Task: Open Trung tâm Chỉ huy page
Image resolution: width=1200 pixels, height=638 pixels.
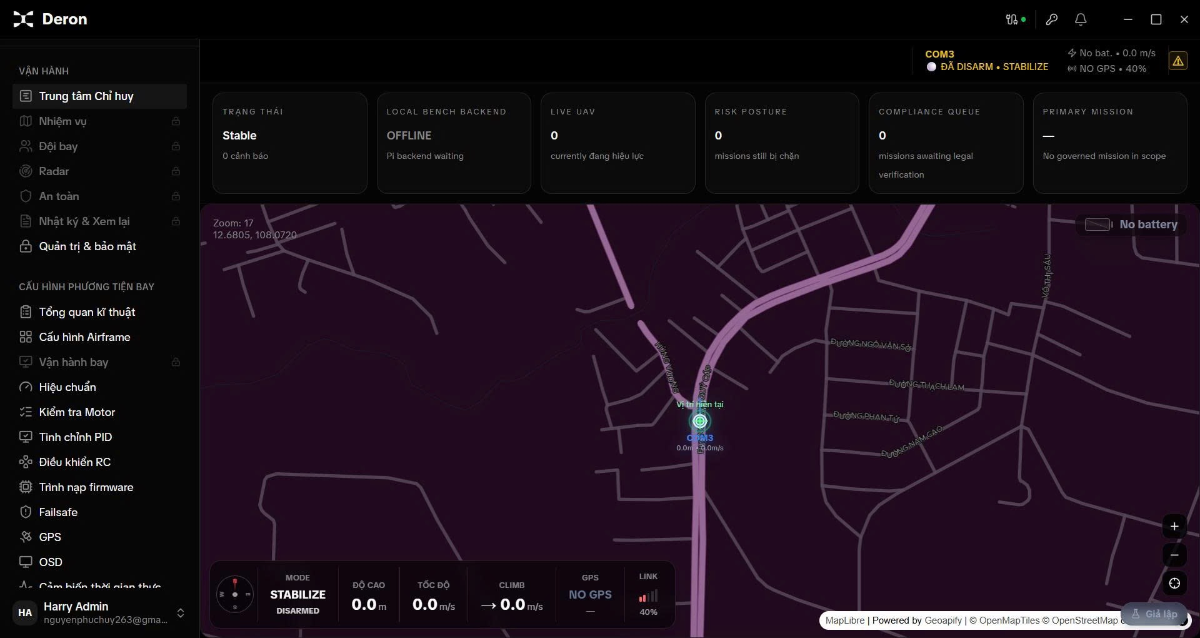Action: tap(100, 96)
